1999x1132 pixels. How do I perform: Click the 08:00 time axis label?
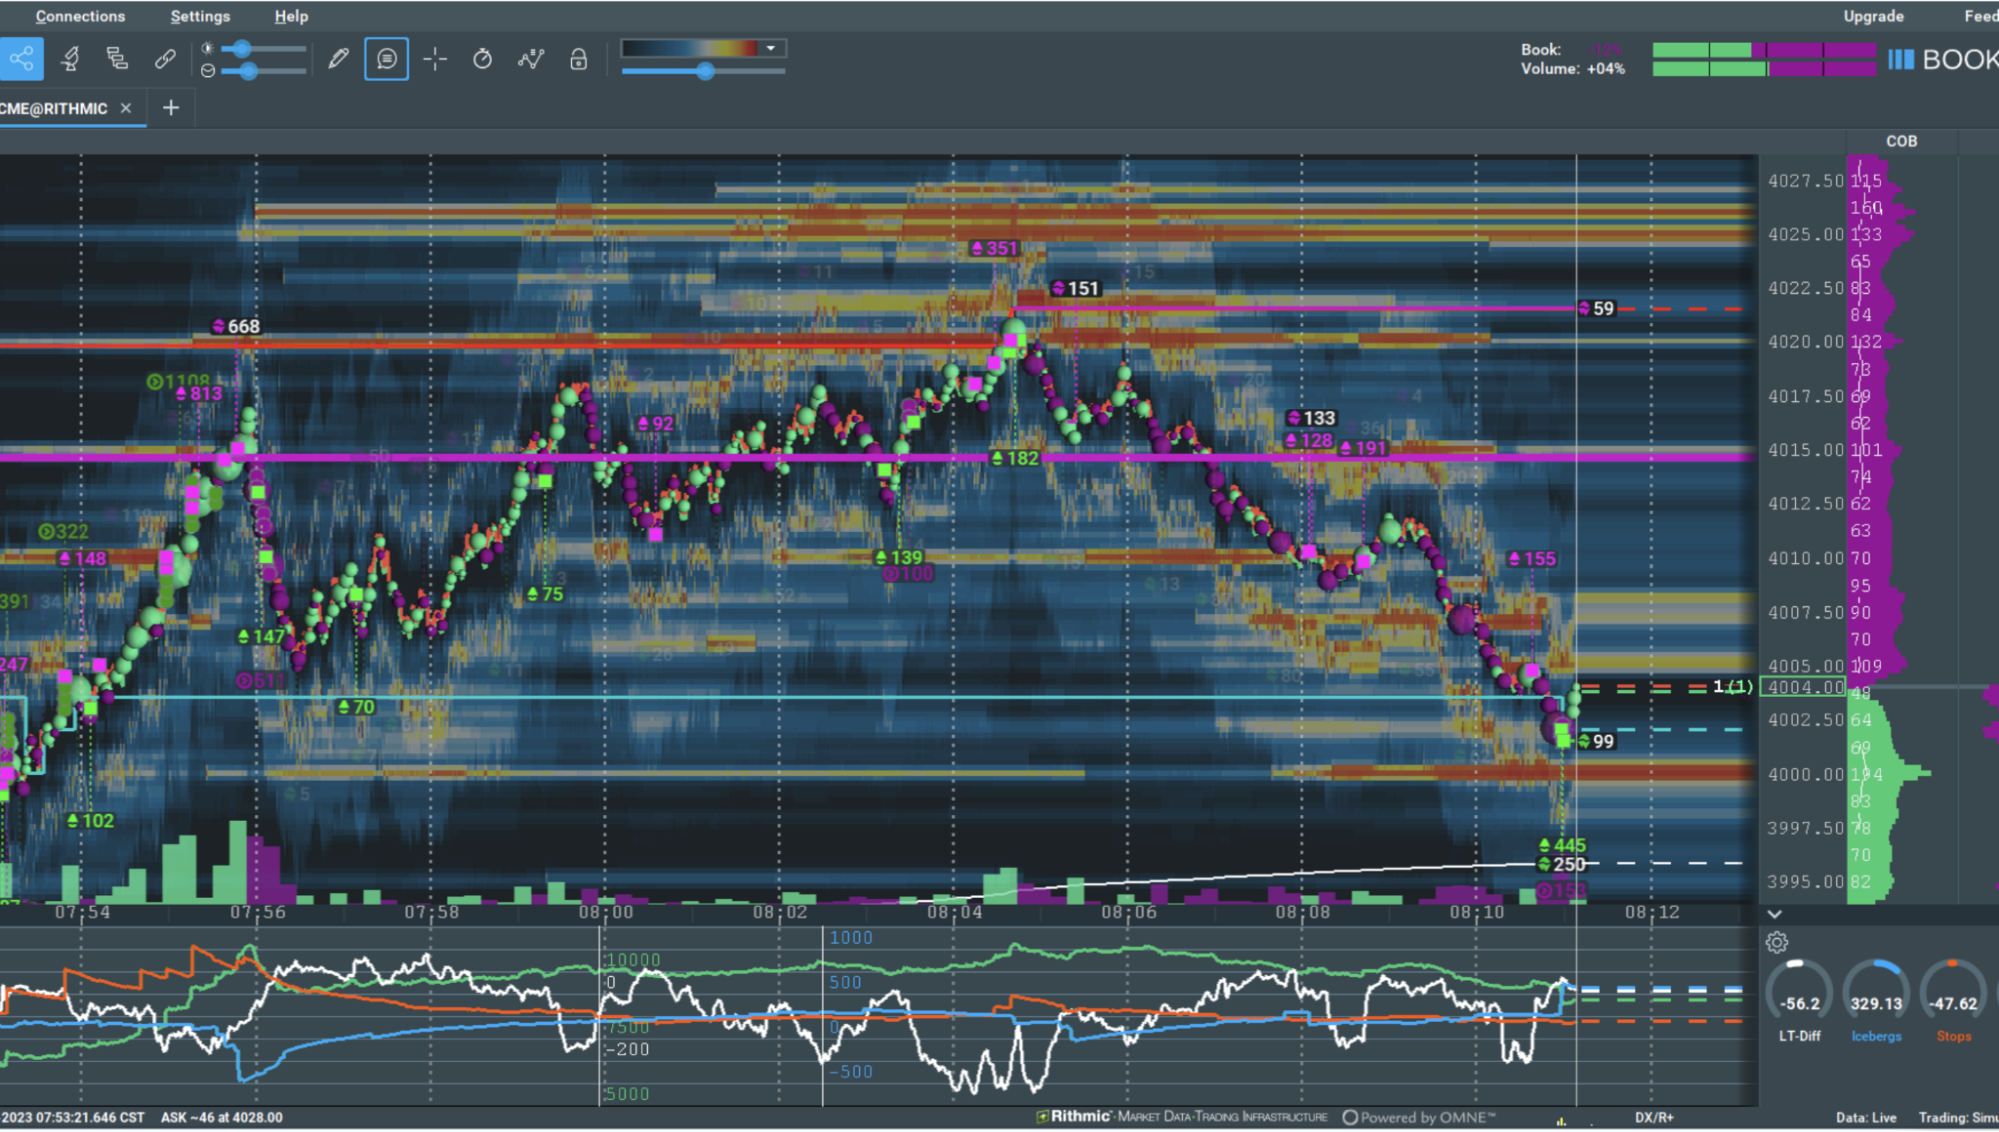point(605,912)
